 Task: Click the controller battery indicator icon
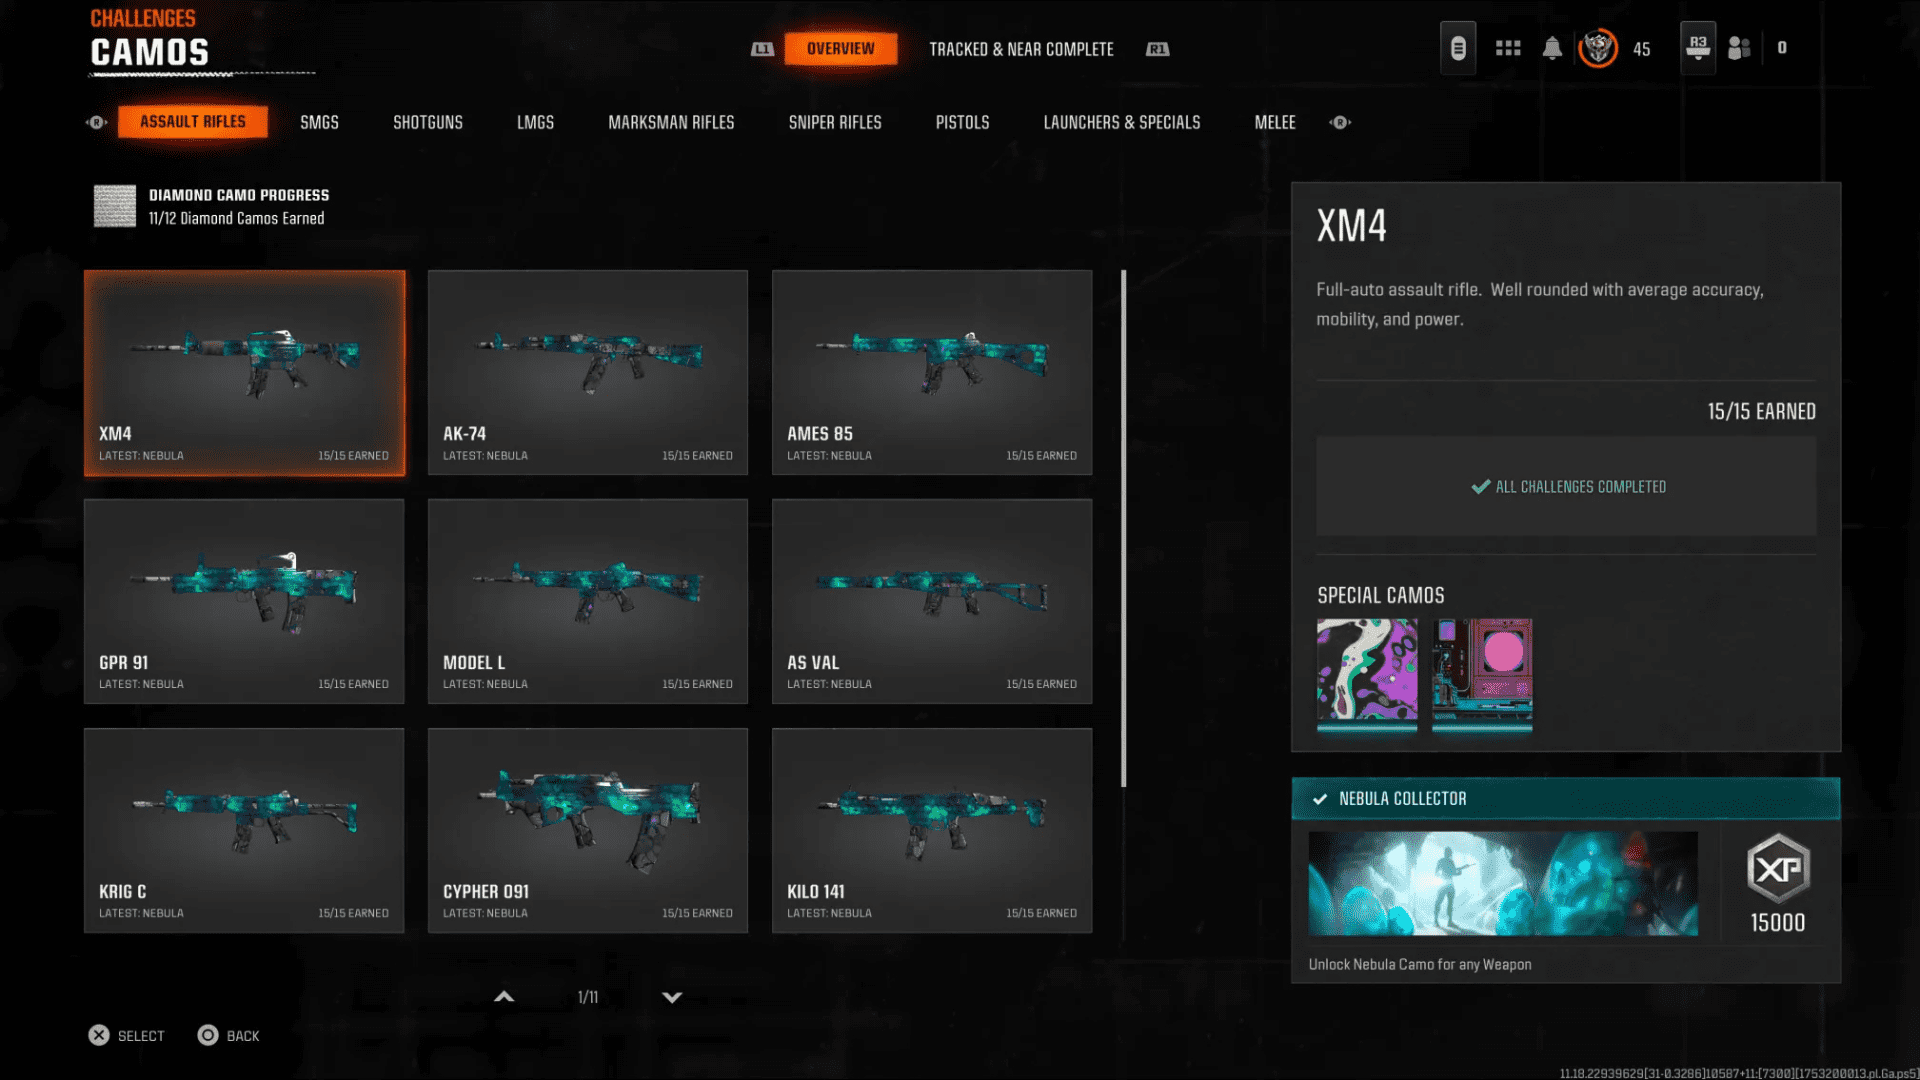pyautogui.click(x=1458, y=48)
